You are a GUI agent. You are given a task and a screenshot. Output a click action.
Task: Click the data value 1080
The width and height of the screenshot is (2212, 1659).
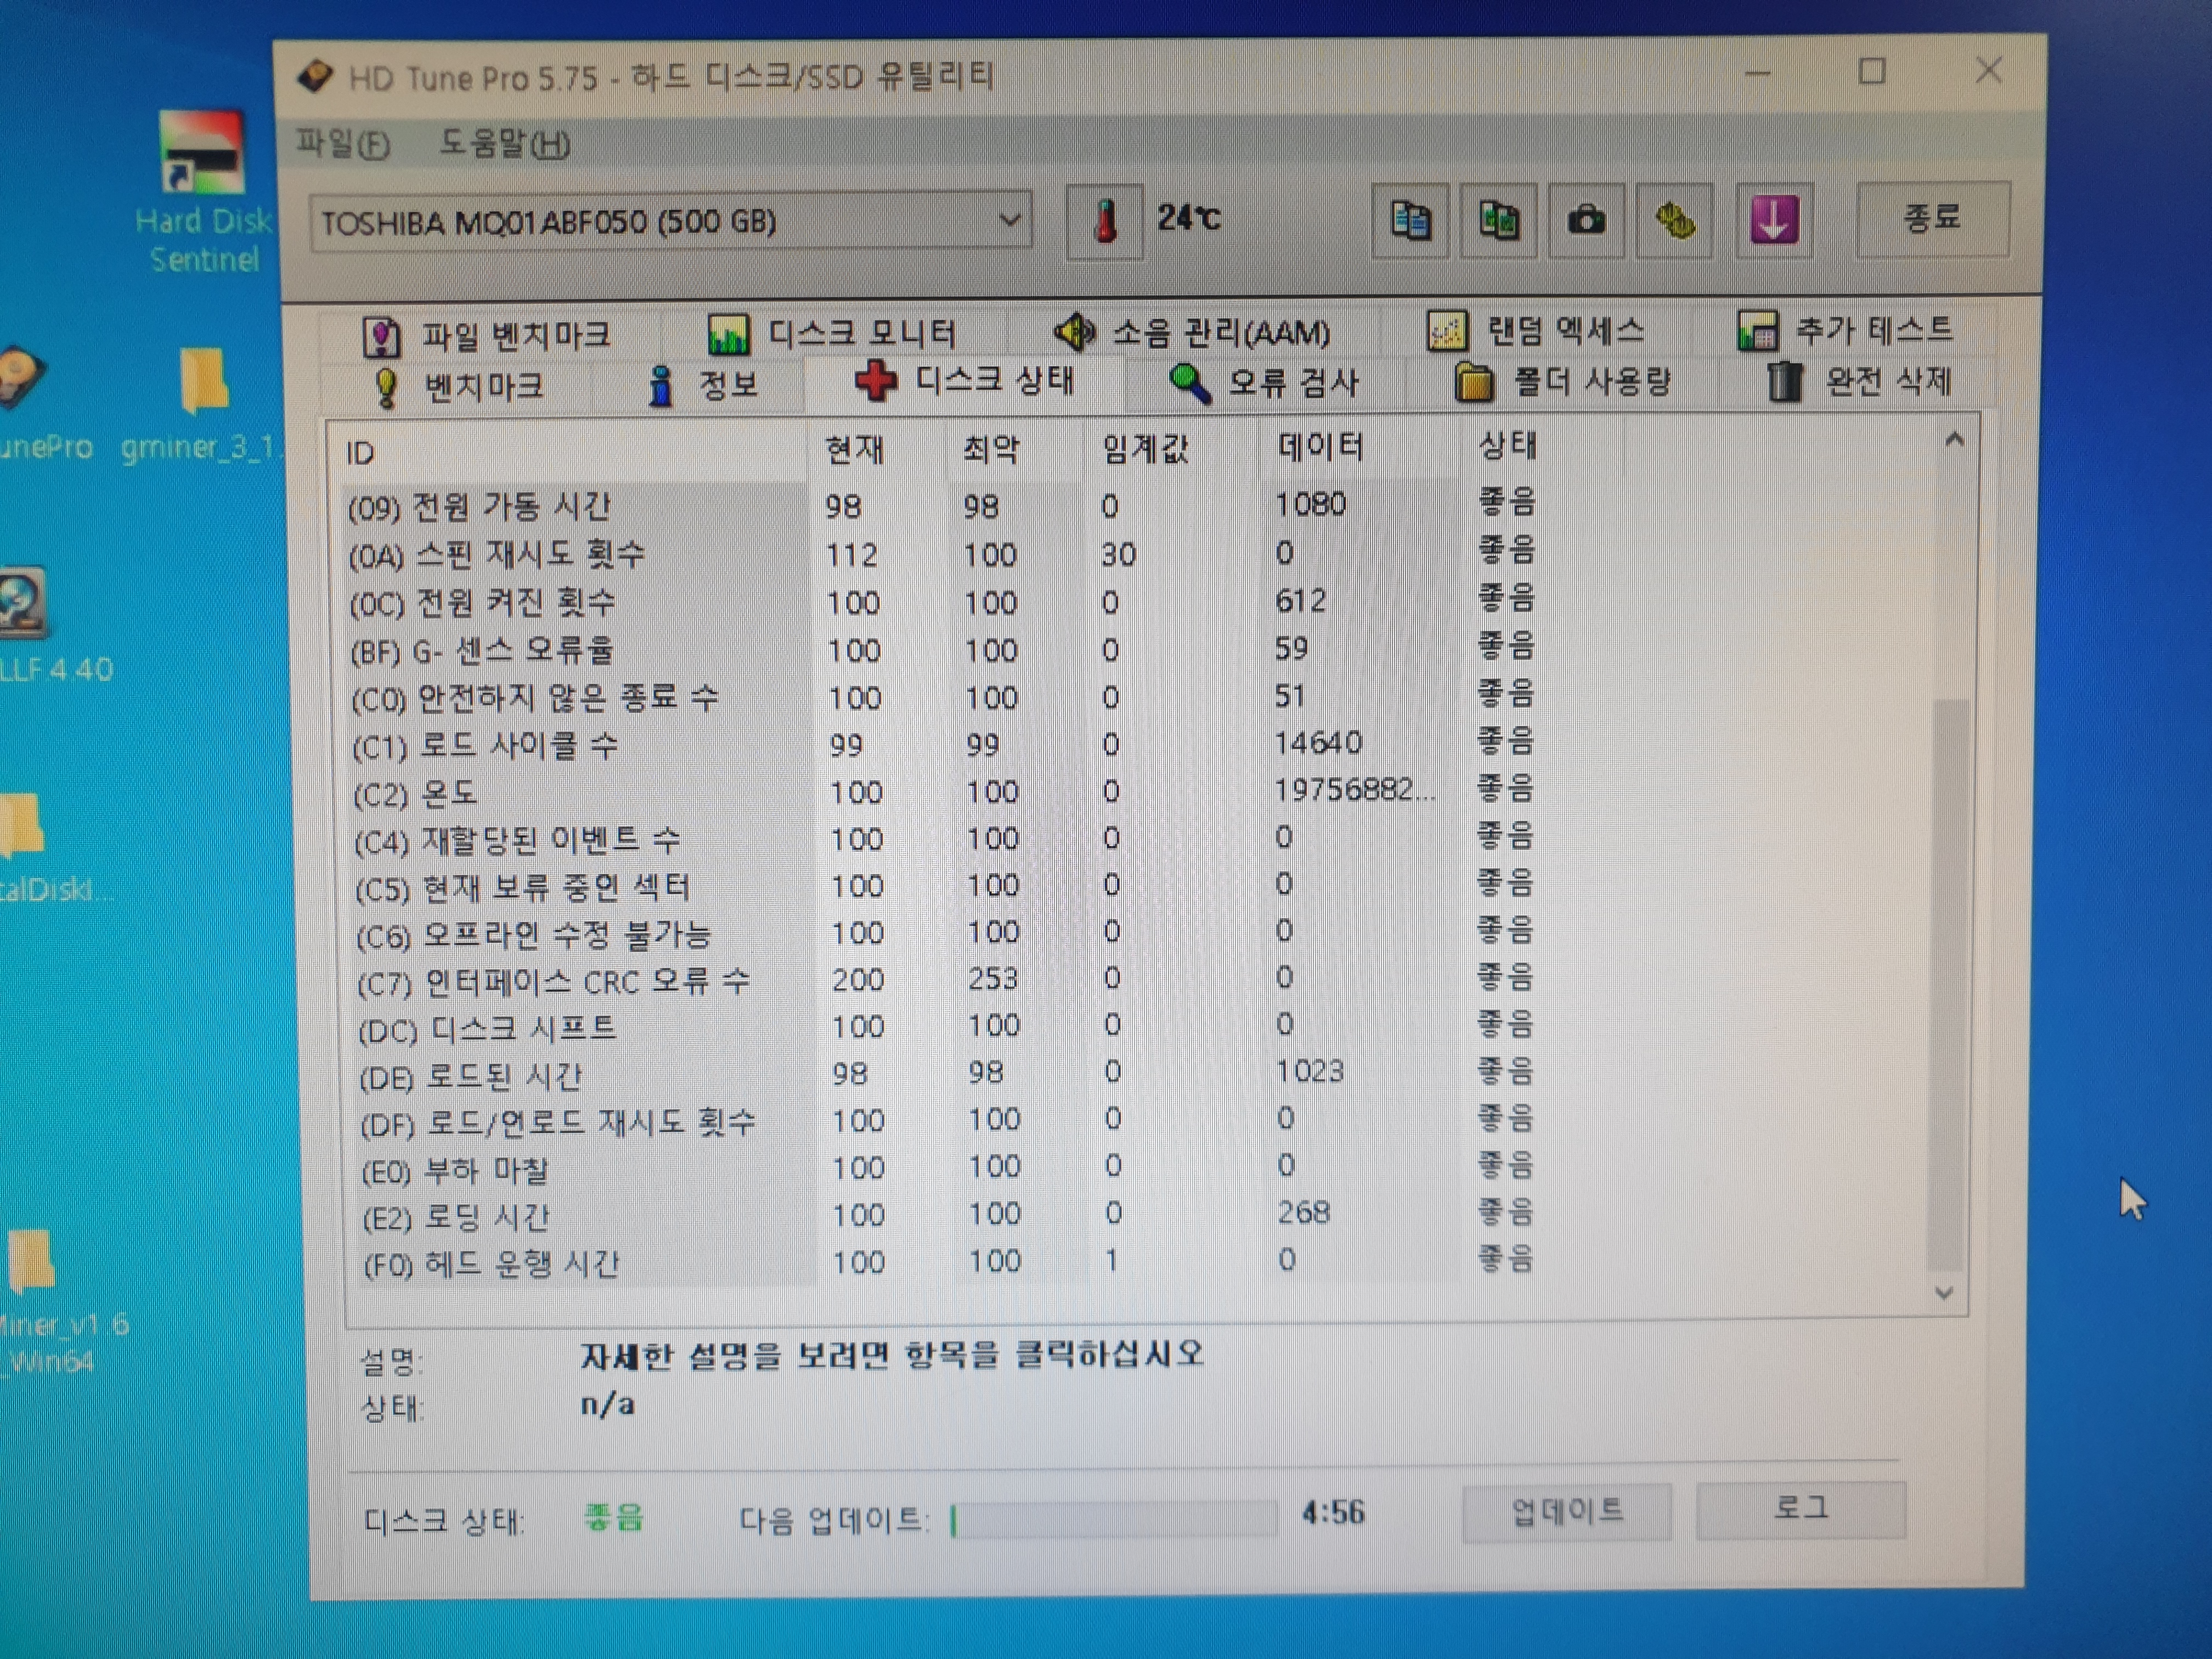point(1310,504)
